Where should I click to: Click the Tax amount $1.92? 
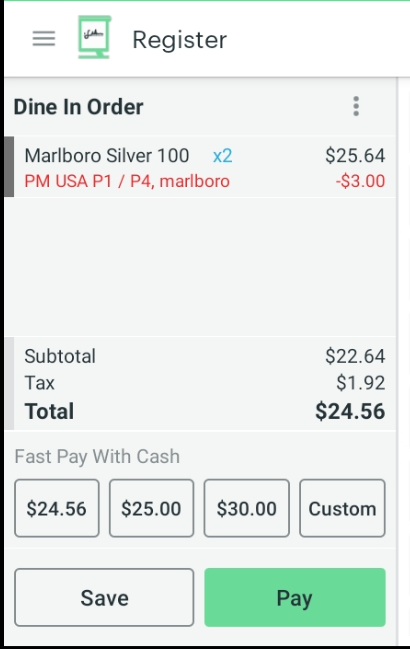[x=360, y=383]
